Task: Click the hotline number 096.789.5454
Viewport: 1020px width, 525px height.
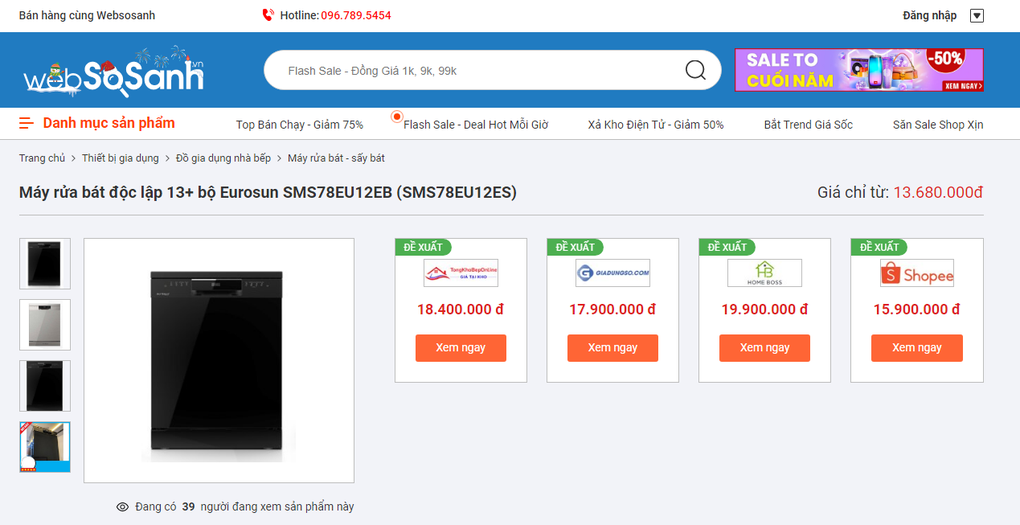Action: 356,16
